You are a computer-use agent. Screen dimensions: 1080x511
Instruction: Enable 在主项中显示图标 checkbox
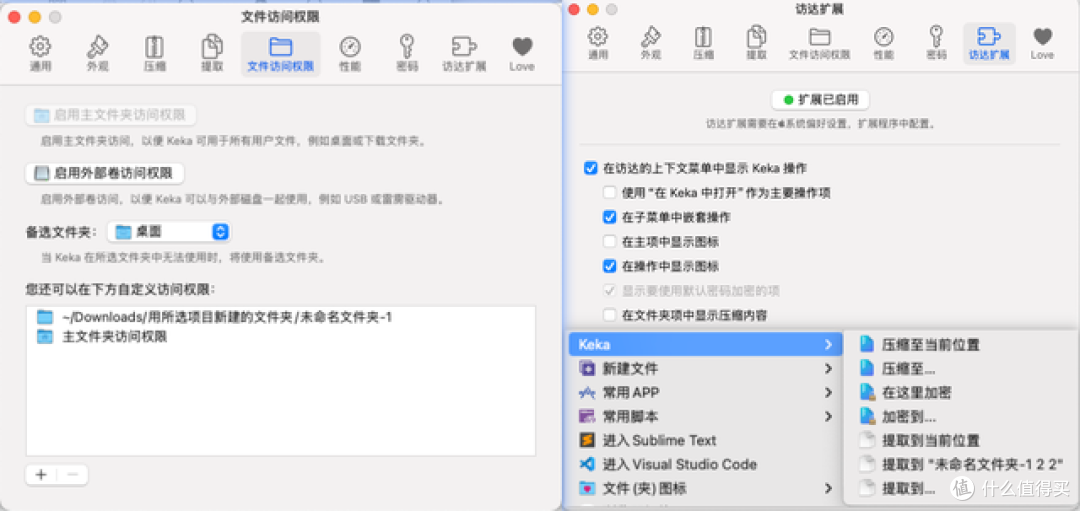(x=609, y=242)
